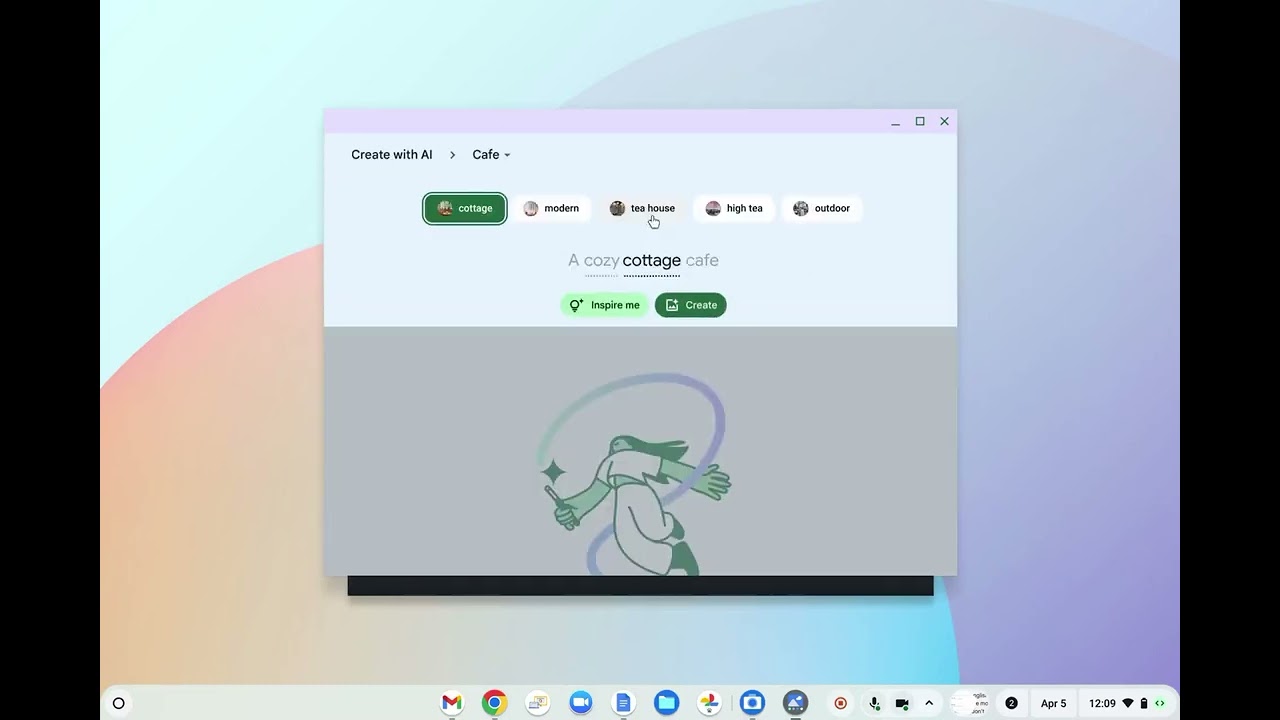
Task: Open Google Docs from the shelf
Action: click(x=623, y=703)
